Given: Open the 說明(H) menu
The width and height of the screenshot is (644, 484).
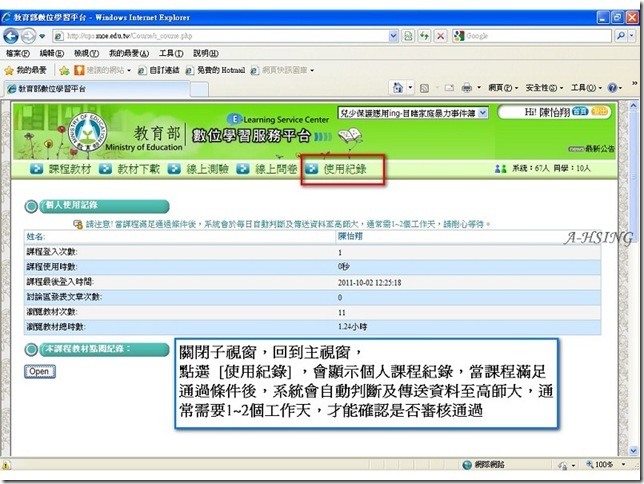Looking at the screenshot, I should pos(206,53).
